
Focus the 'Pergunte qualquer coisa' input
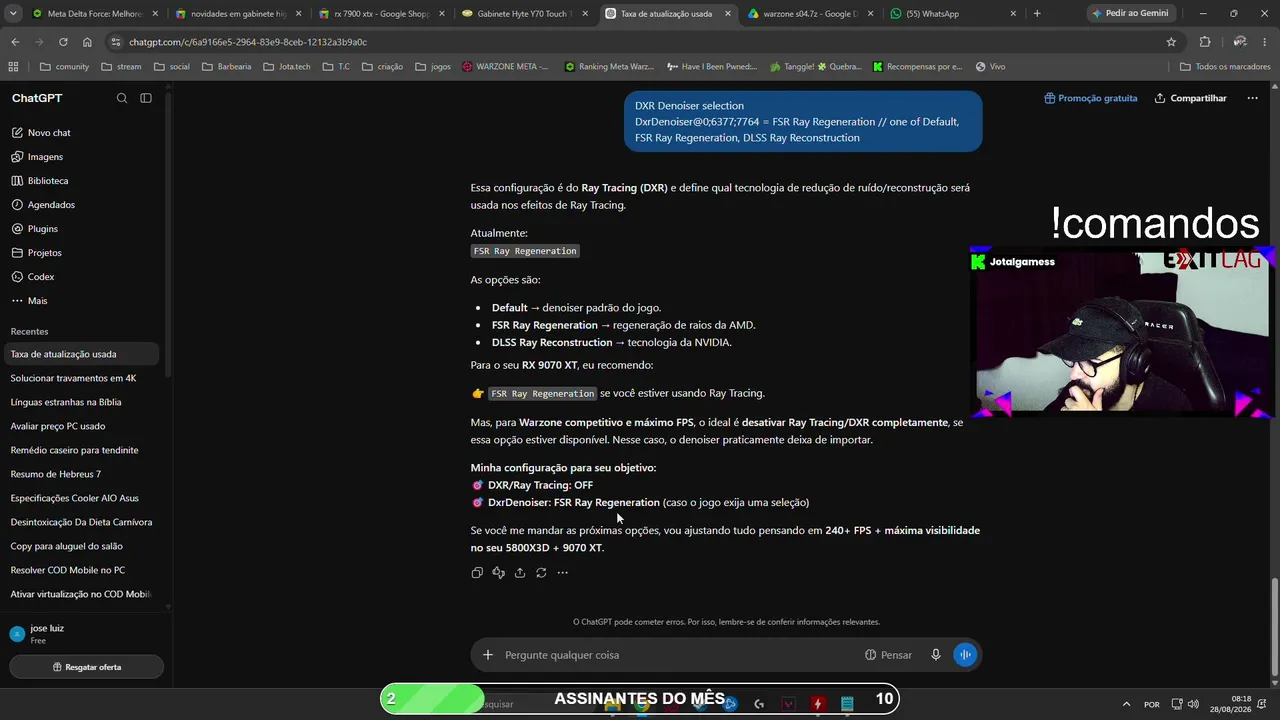click(680, 655)
